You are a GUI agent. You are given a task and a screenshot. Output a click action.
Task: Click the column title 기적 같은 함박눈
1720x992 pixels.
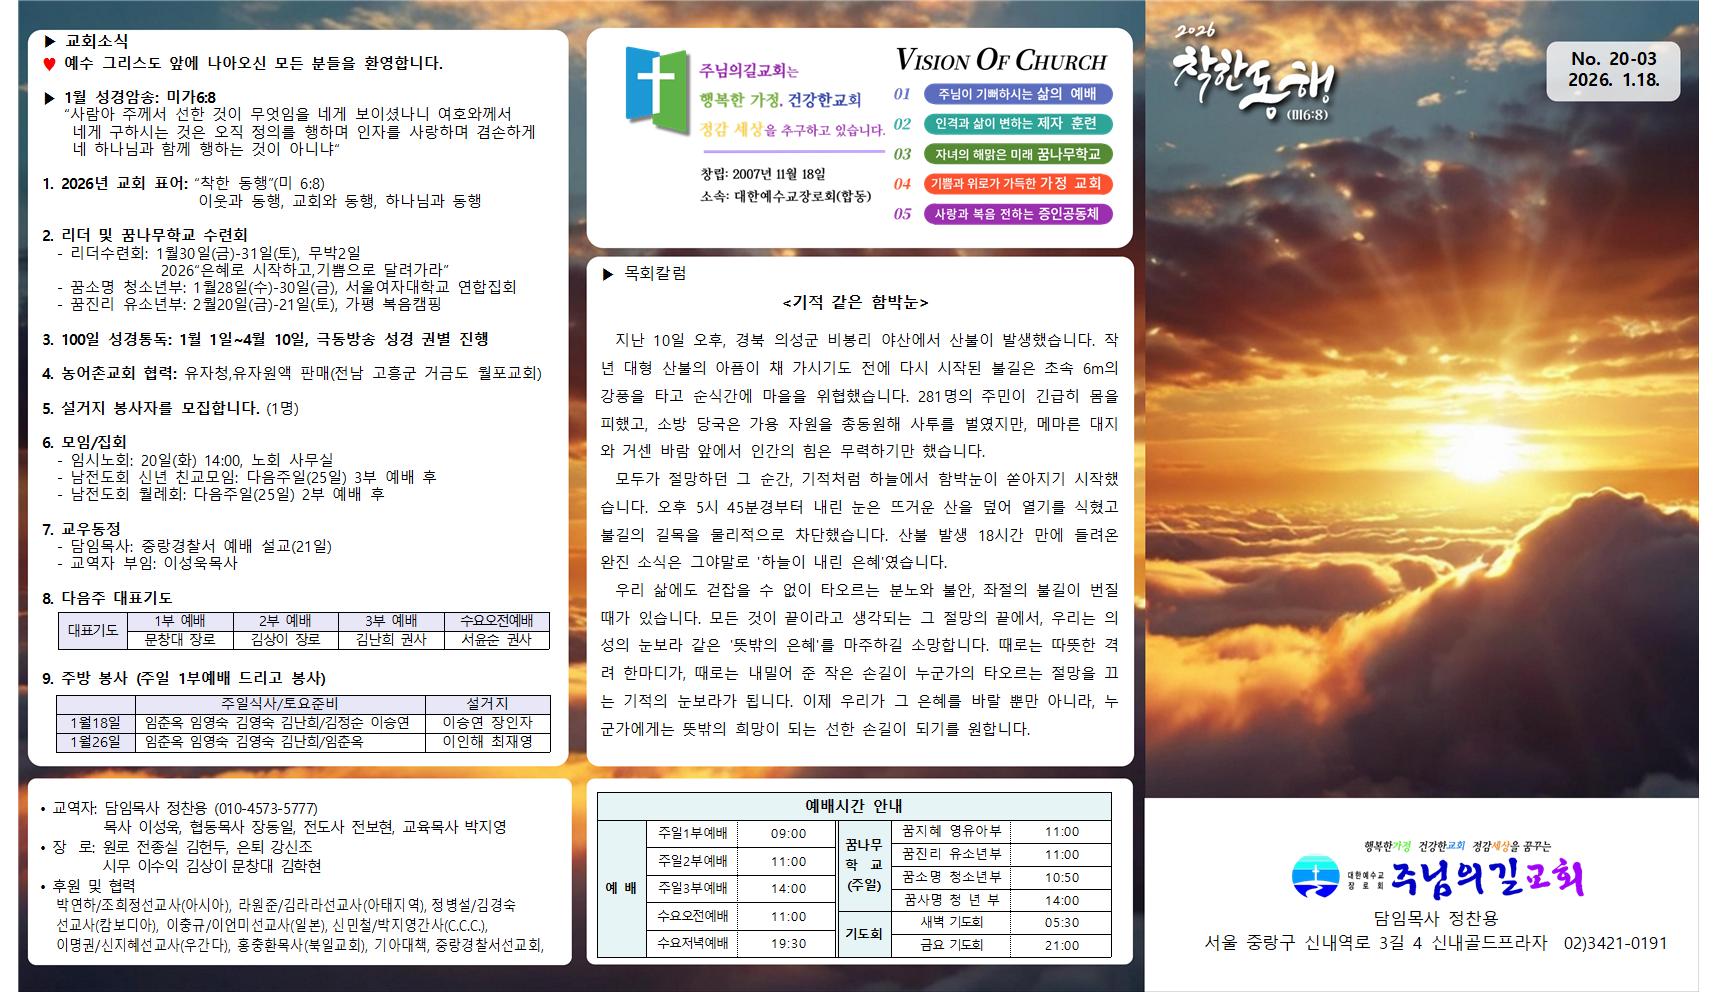pos(855,302)
